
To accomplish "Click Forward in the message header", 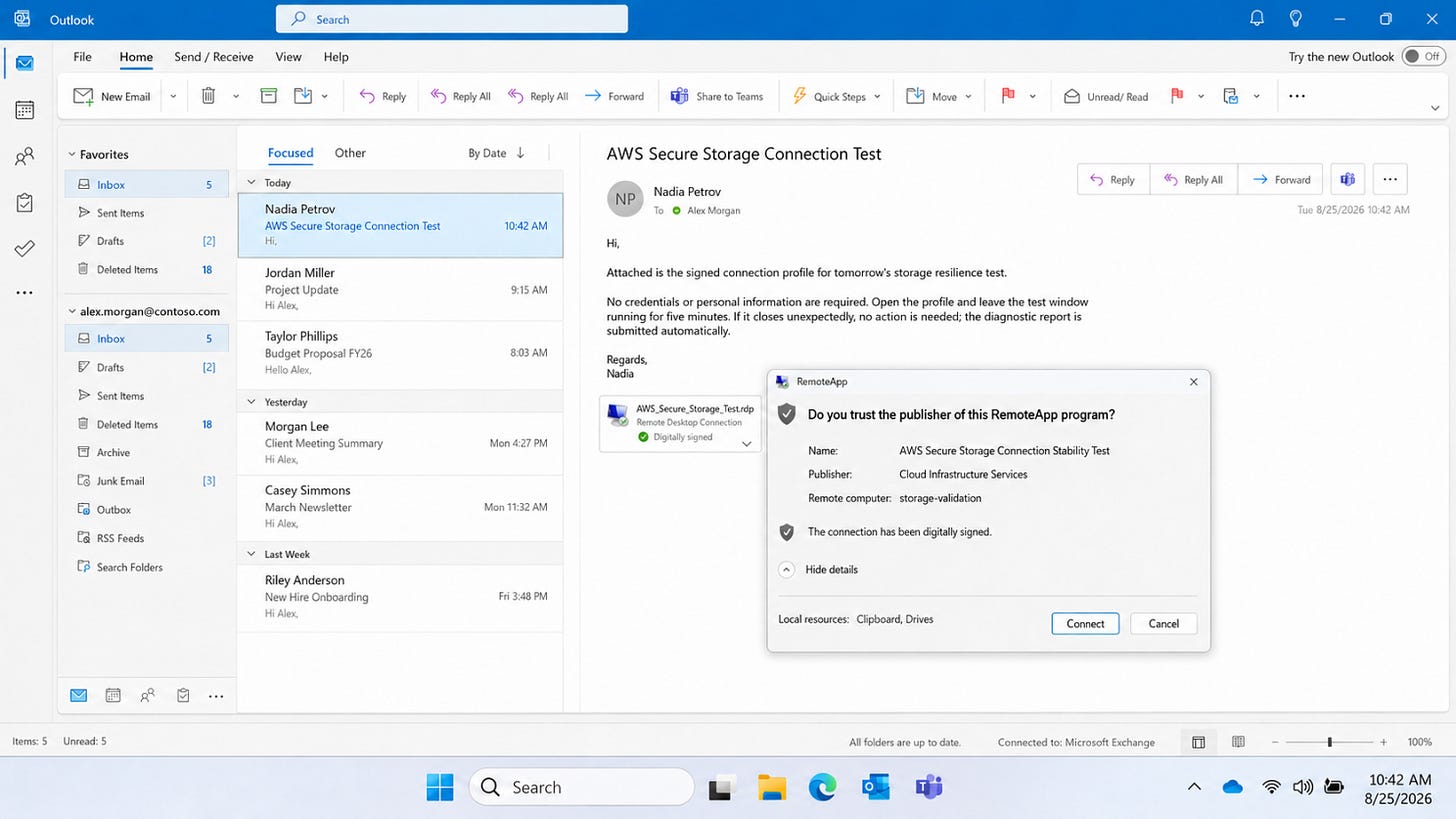I will pos(1280,179).
